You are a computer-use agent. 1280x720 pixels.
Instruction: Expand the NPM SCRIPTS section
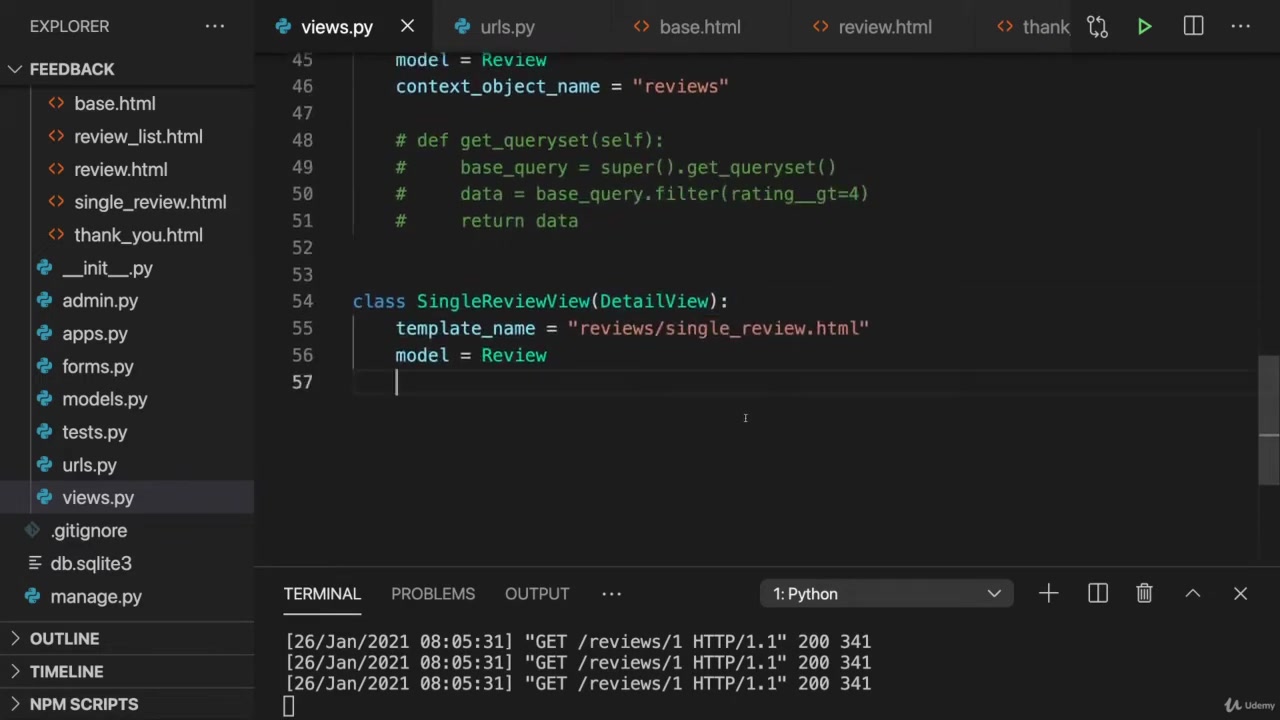pyautogui.click(x=83, y=704)
